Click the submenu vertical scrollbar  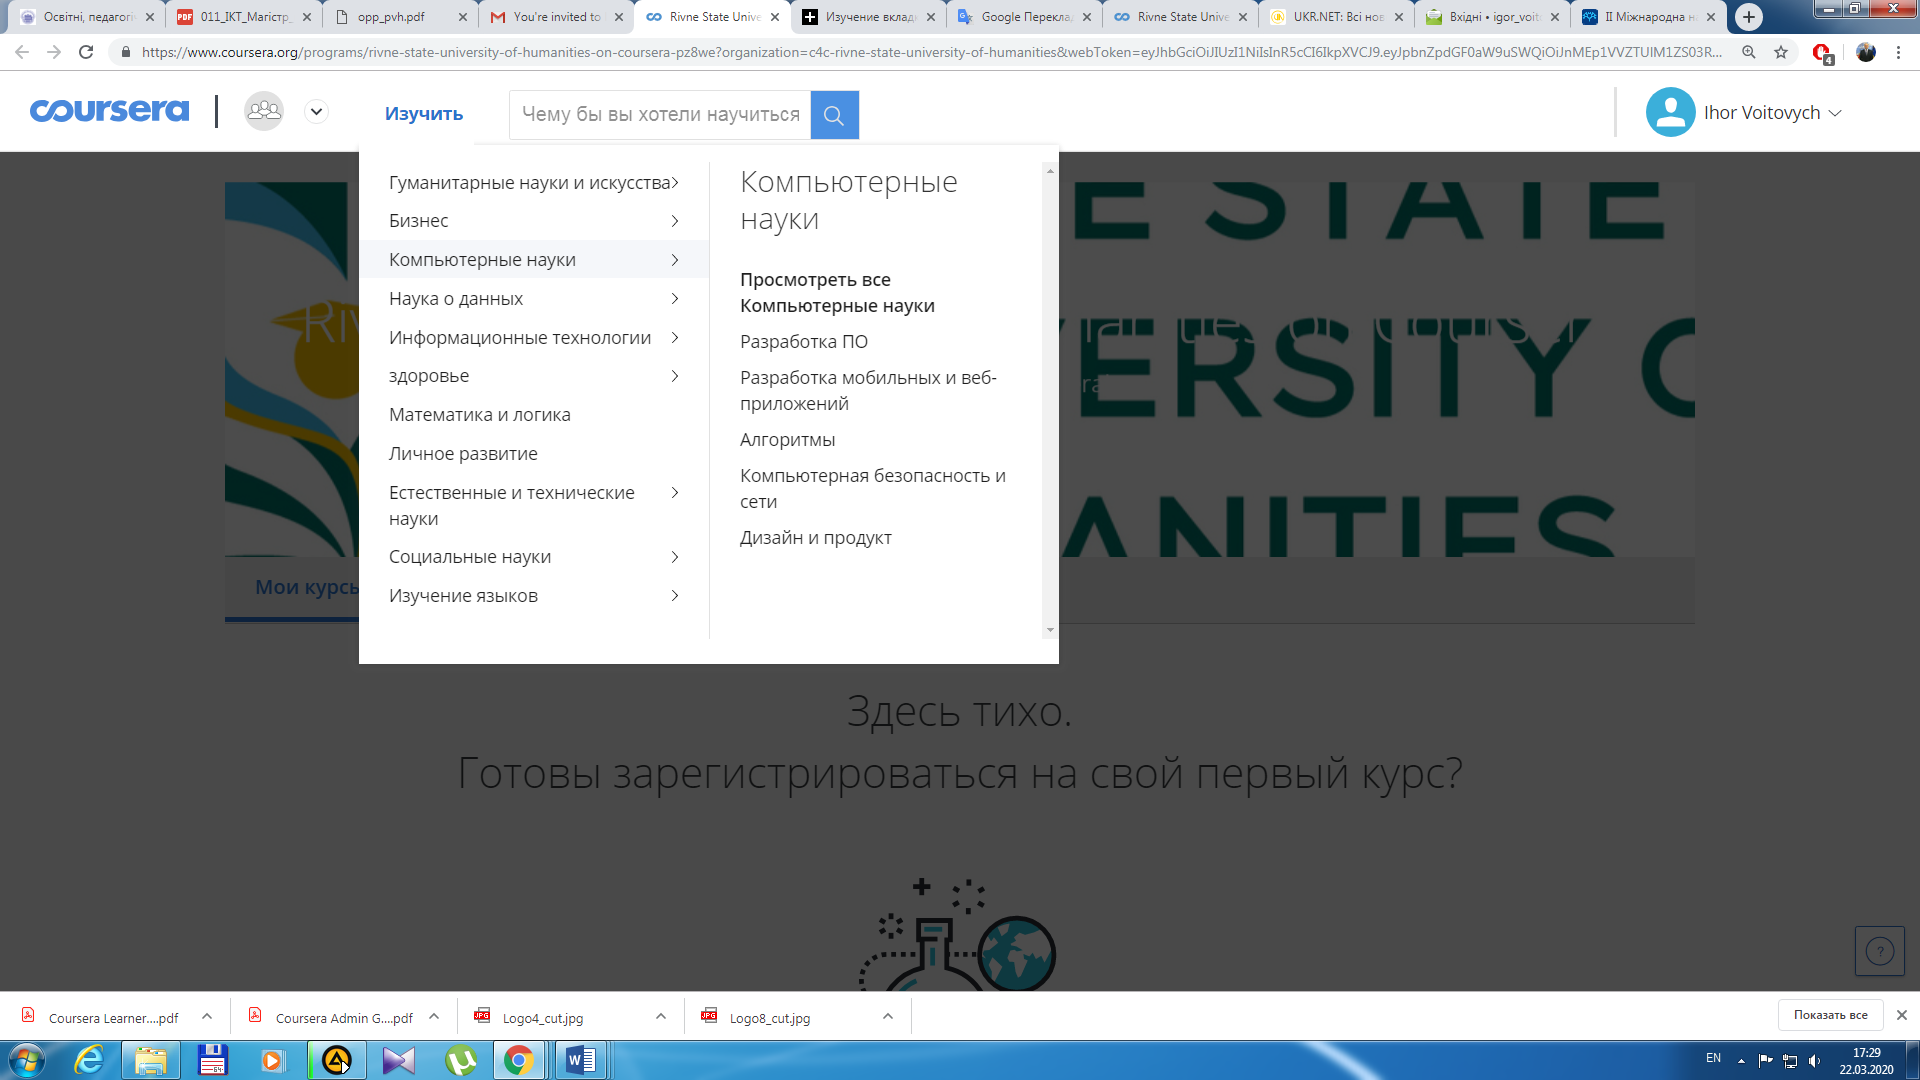(1049, 400)
